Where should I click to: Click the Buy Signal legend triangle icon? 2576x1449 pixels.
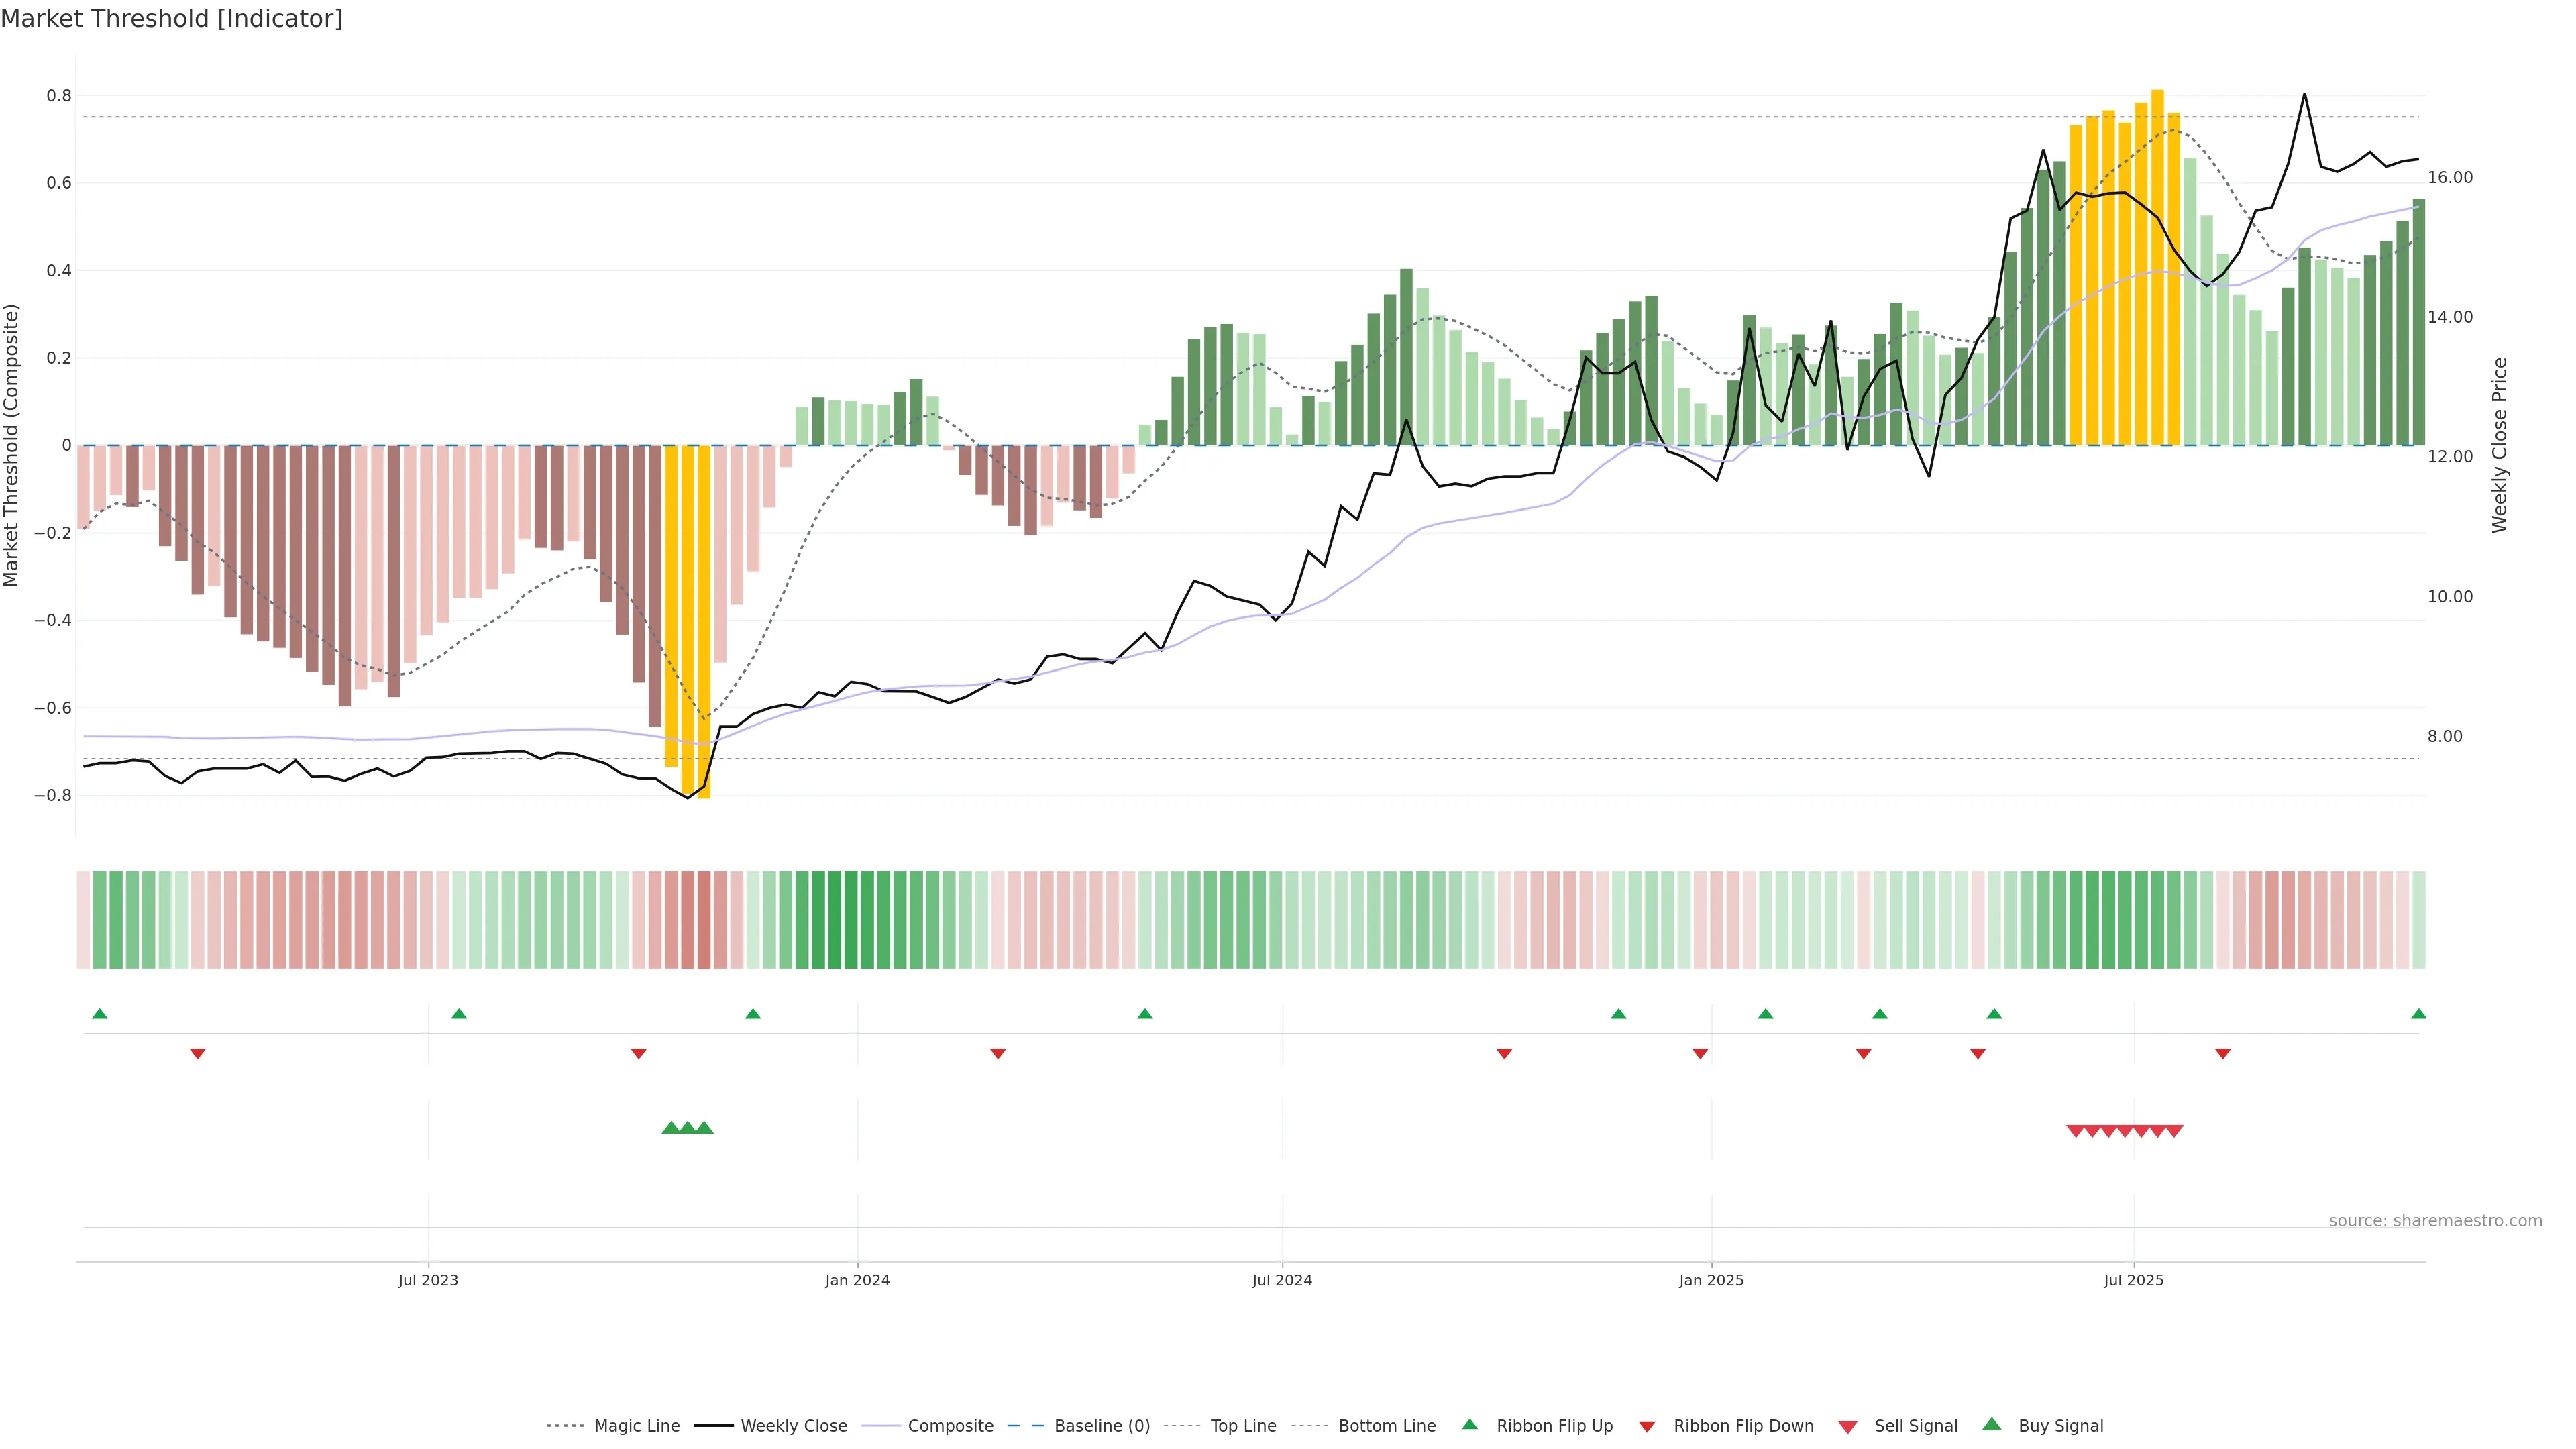pos(1992,1424)
